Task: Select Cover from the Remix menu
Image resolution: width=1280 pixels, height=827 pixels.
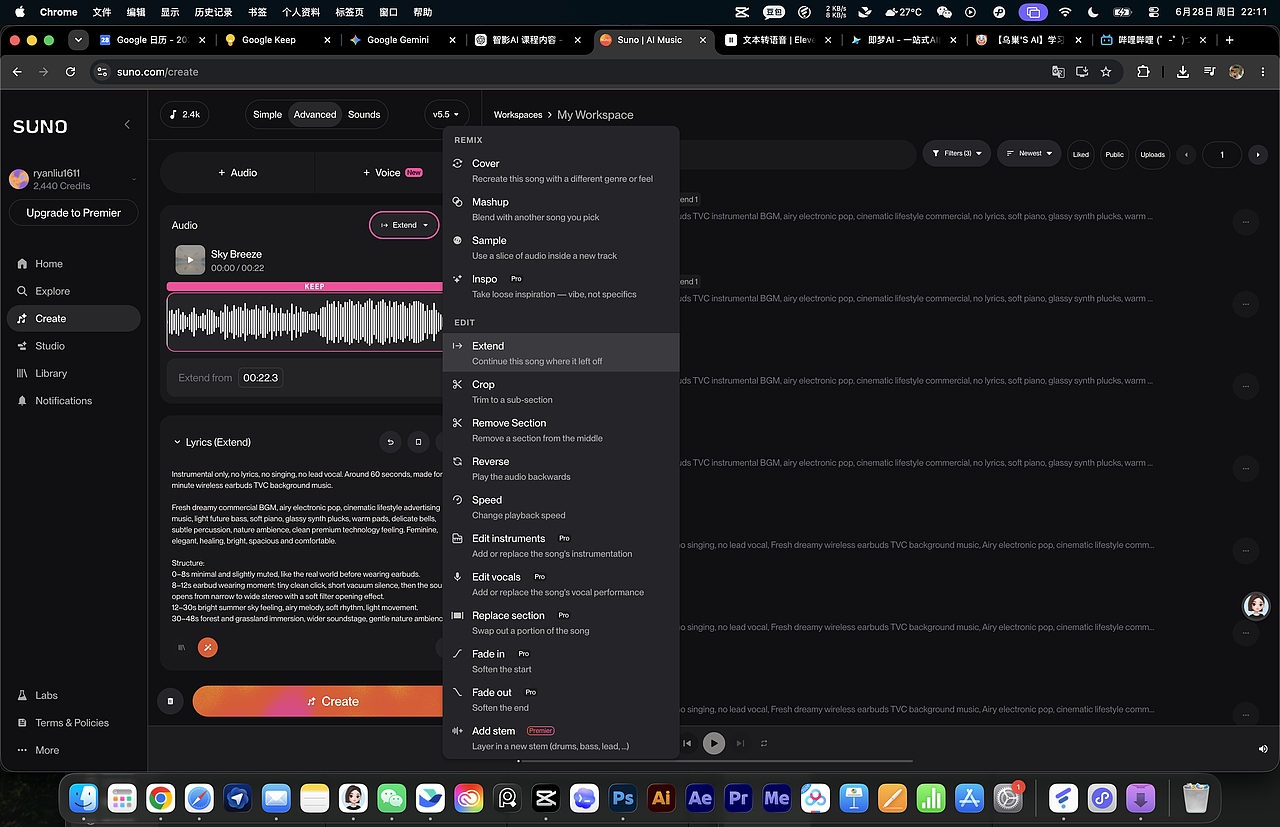Action: (561, 170)
